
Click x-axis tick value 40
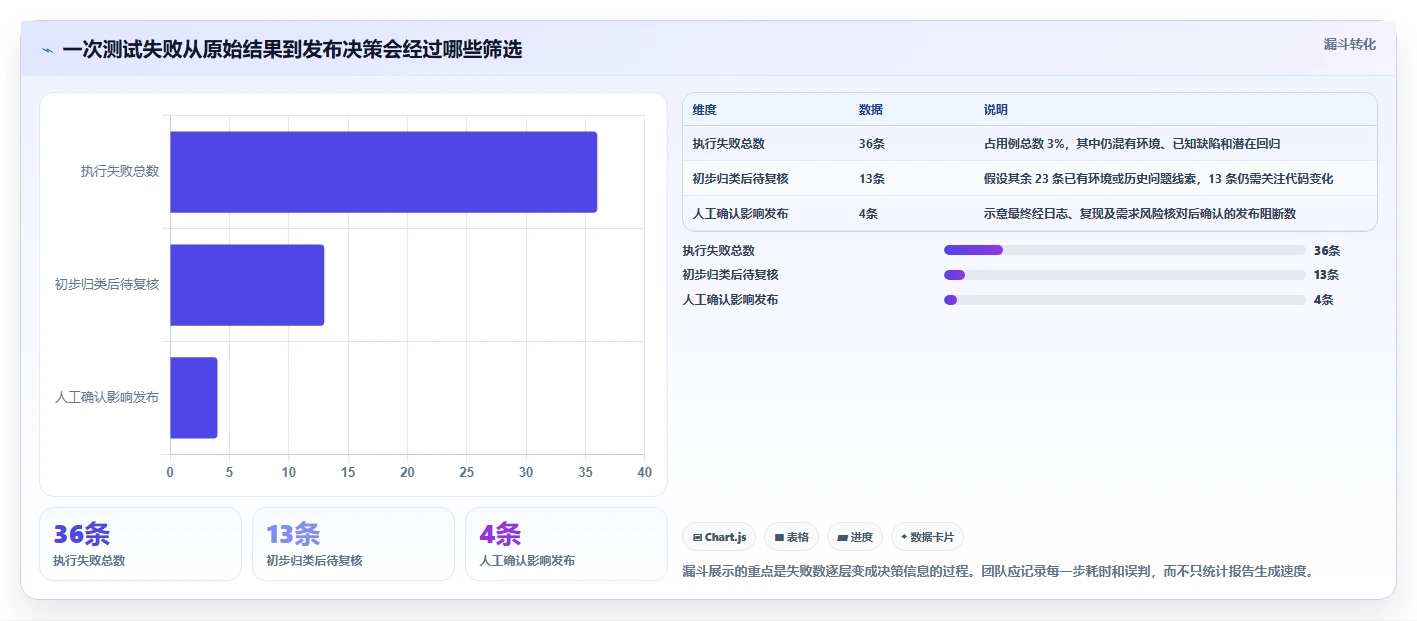pos(644,472)
